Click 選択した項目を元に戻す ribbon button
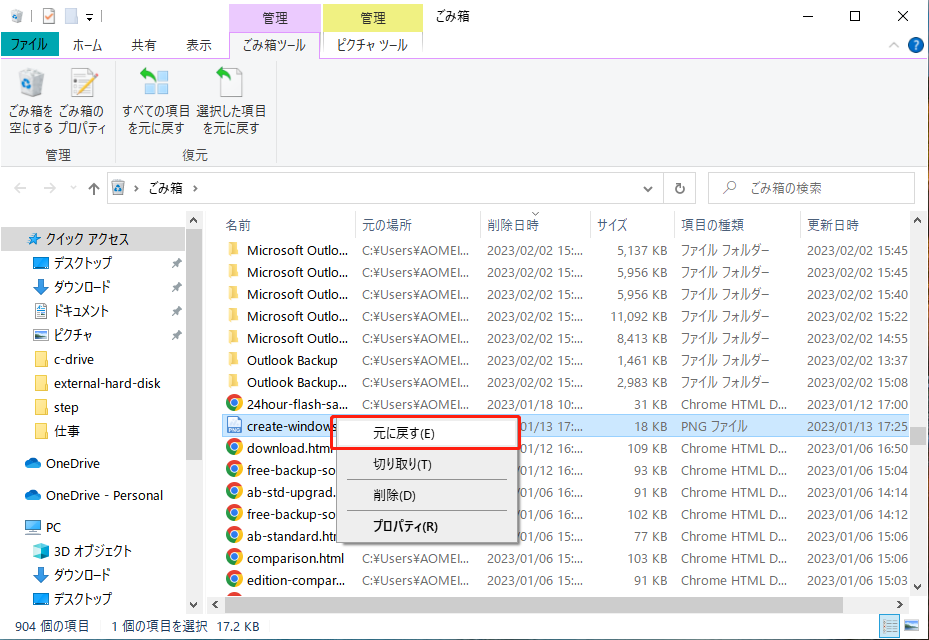The image size is (929, 640). pyautogui.click(x=230, y=101)
